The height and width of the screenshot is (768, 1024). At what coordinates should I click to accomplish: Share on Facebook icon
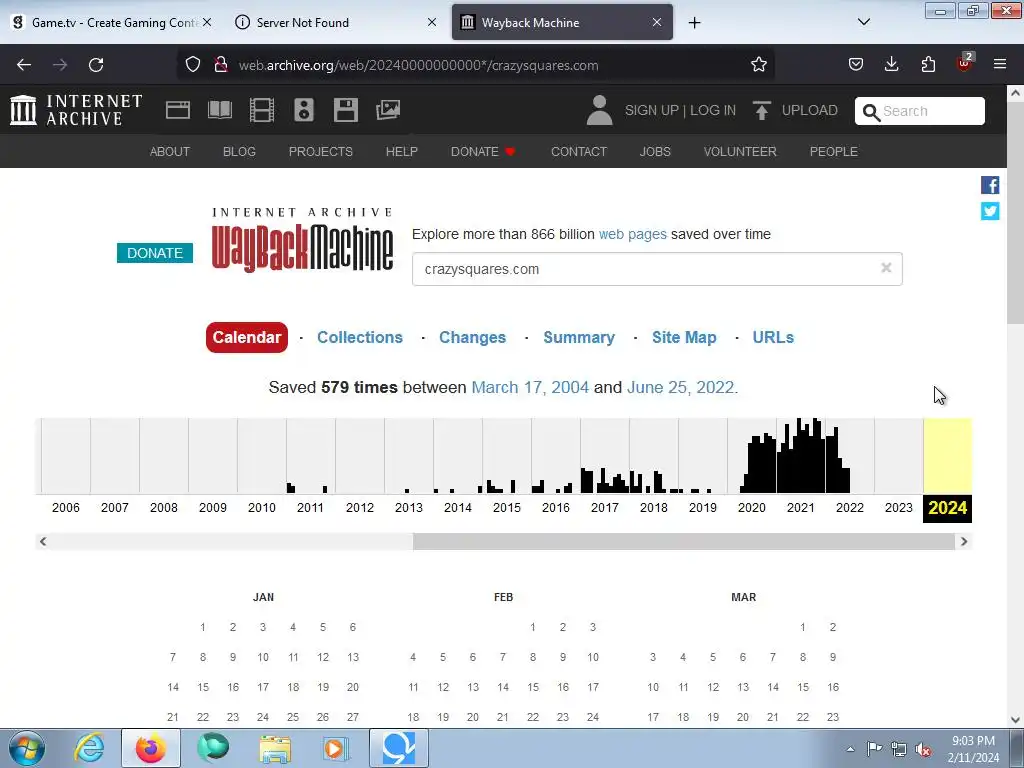click(990, 185)
